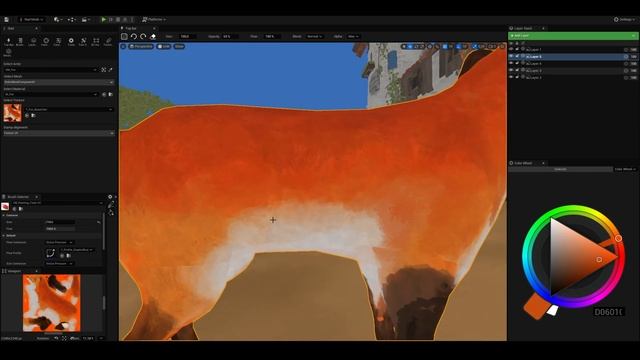This screenshot has height=360, width=640.
Task: Select the pencil-shaped tool at the row end
Action: pyautogui.click(x=108, y=41)
